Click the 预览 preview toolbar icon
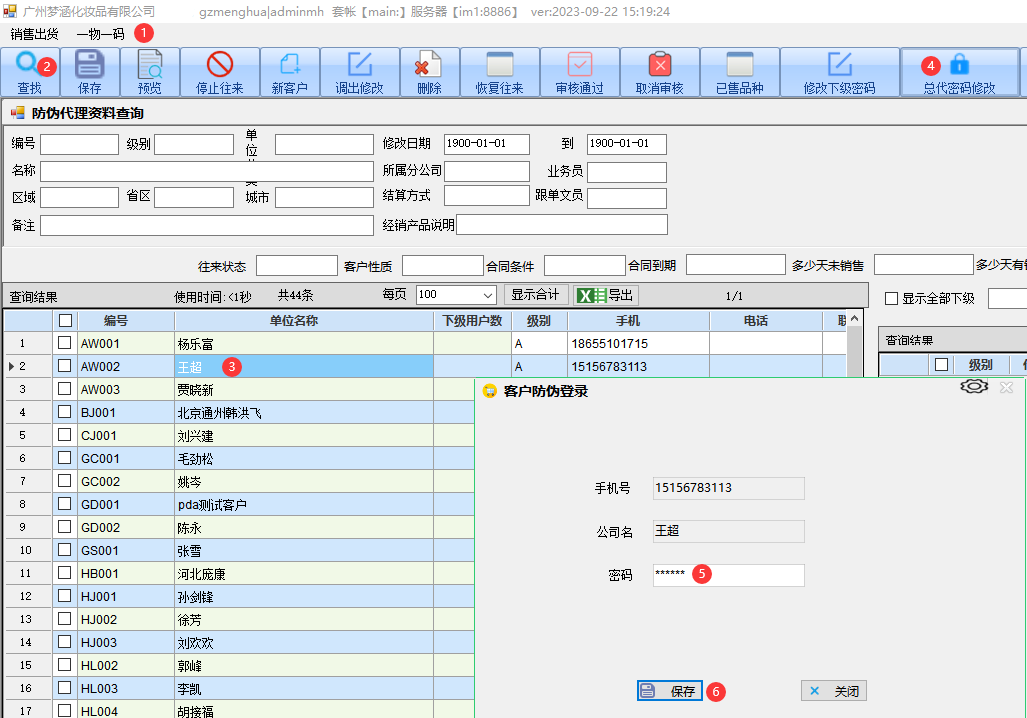The height and width of the screenshot is (718, 1027). [x=150, y=65]
